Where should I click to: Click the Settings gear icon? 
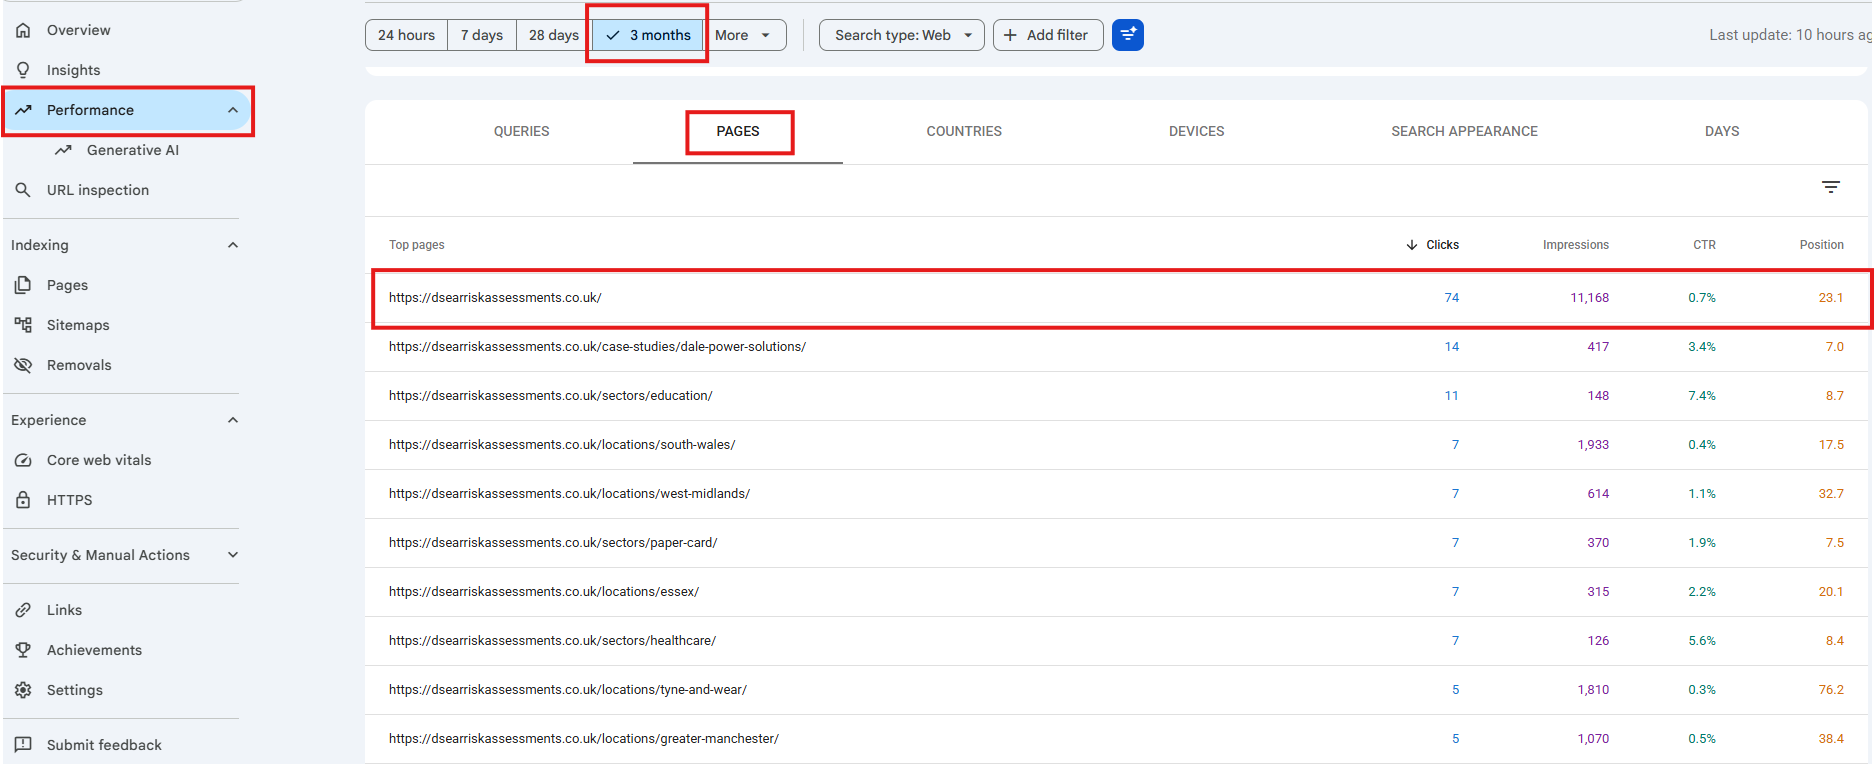pyautogui.click(x=23, y=690)
